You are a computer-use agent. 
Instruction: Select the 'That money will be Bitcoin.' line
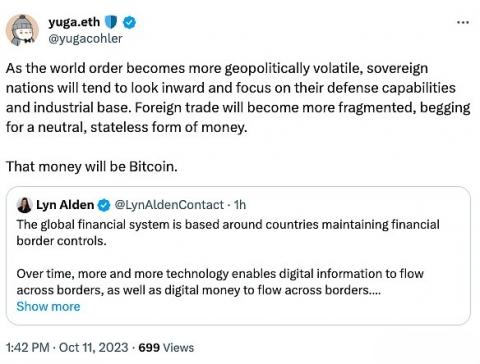[x=92, y=166]
